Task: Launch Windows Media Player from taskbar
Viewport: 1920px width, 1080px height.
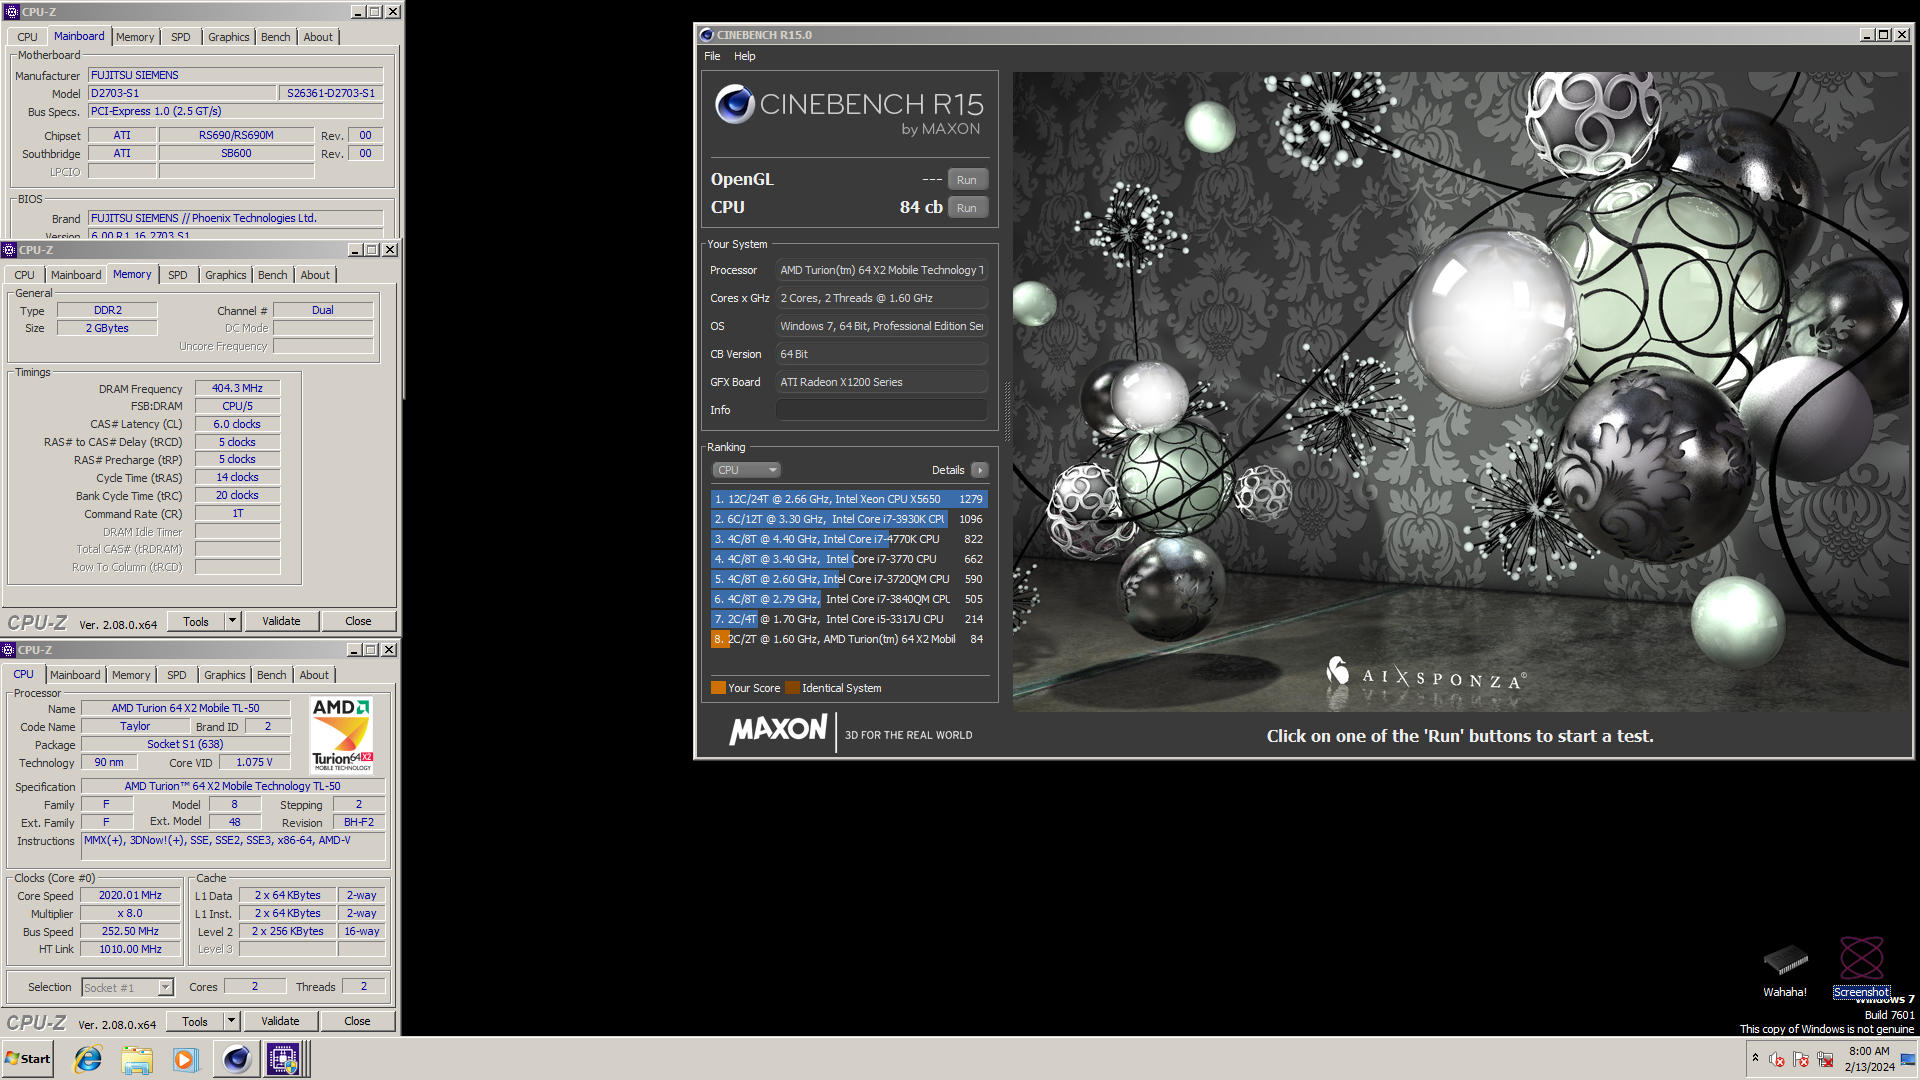Action: 185,1059
